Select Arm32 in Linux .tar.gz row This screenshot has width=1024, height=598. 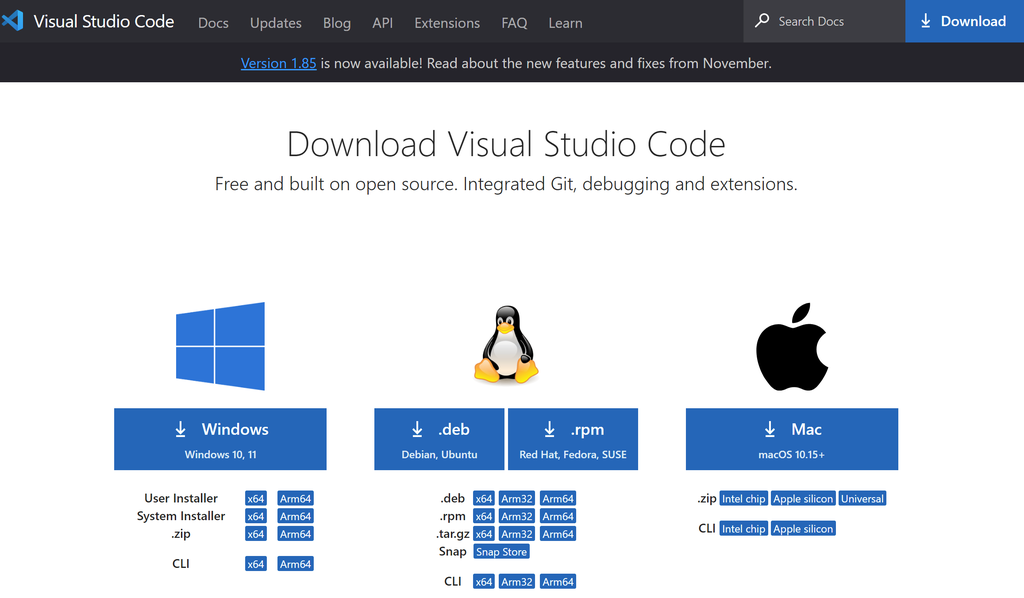click(x=517, y=534)
